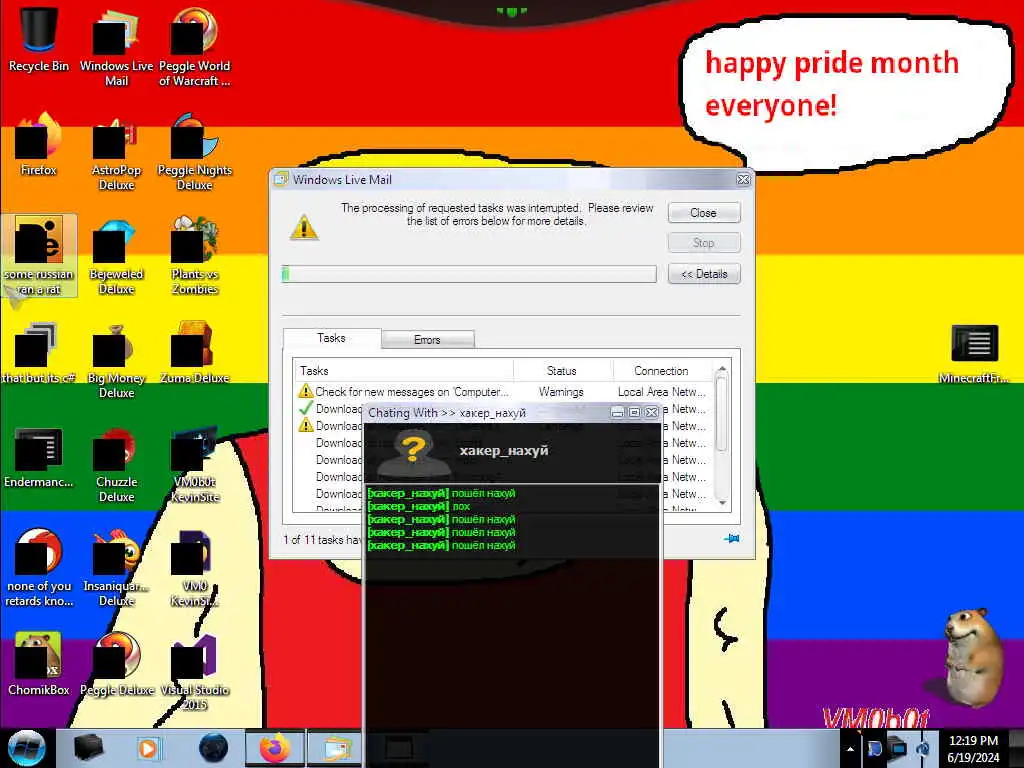The width and height of the screenshot is (1024, 768).
Task: Select the Plants vs Zombies icon
Action: [x=195, y=255]
